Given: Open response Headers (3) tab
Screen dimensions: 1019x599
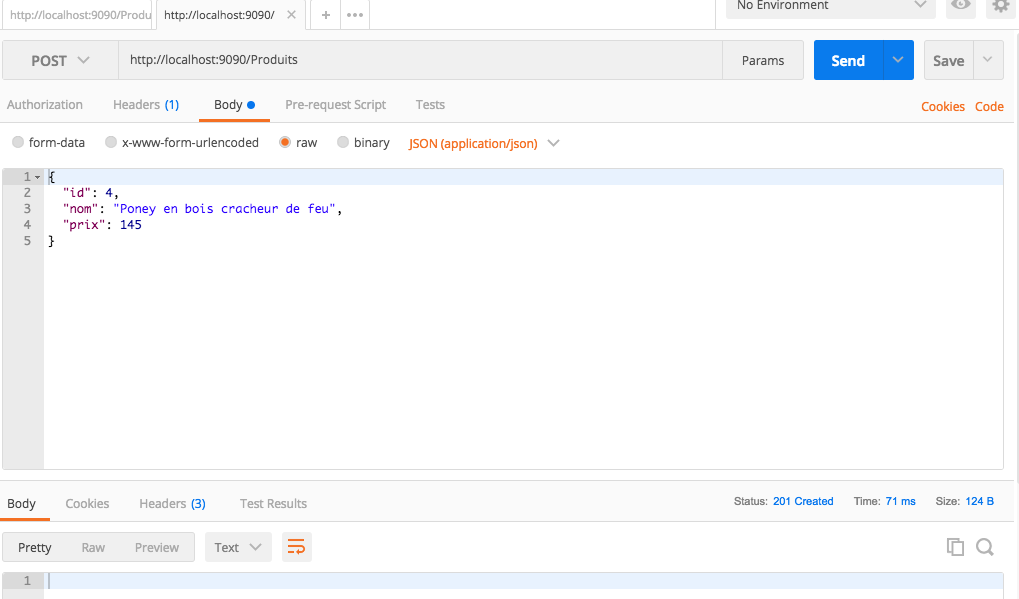Looking at the screenshot, I should (x=172, y=503).
